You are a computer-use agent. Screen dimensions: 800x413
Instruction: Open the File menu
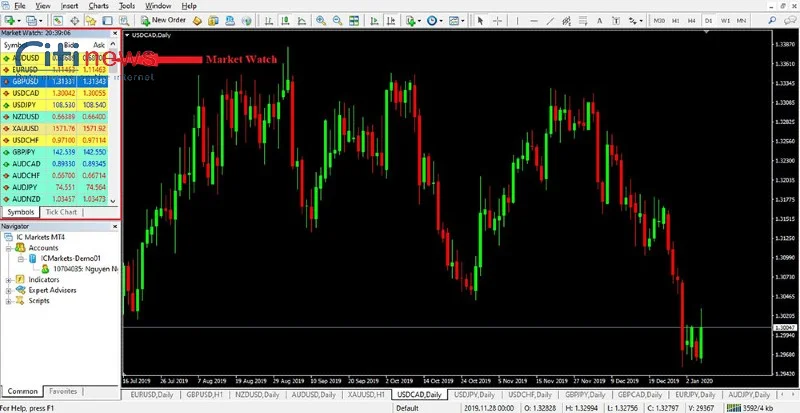pyautogui.click(x=19, y=6)
